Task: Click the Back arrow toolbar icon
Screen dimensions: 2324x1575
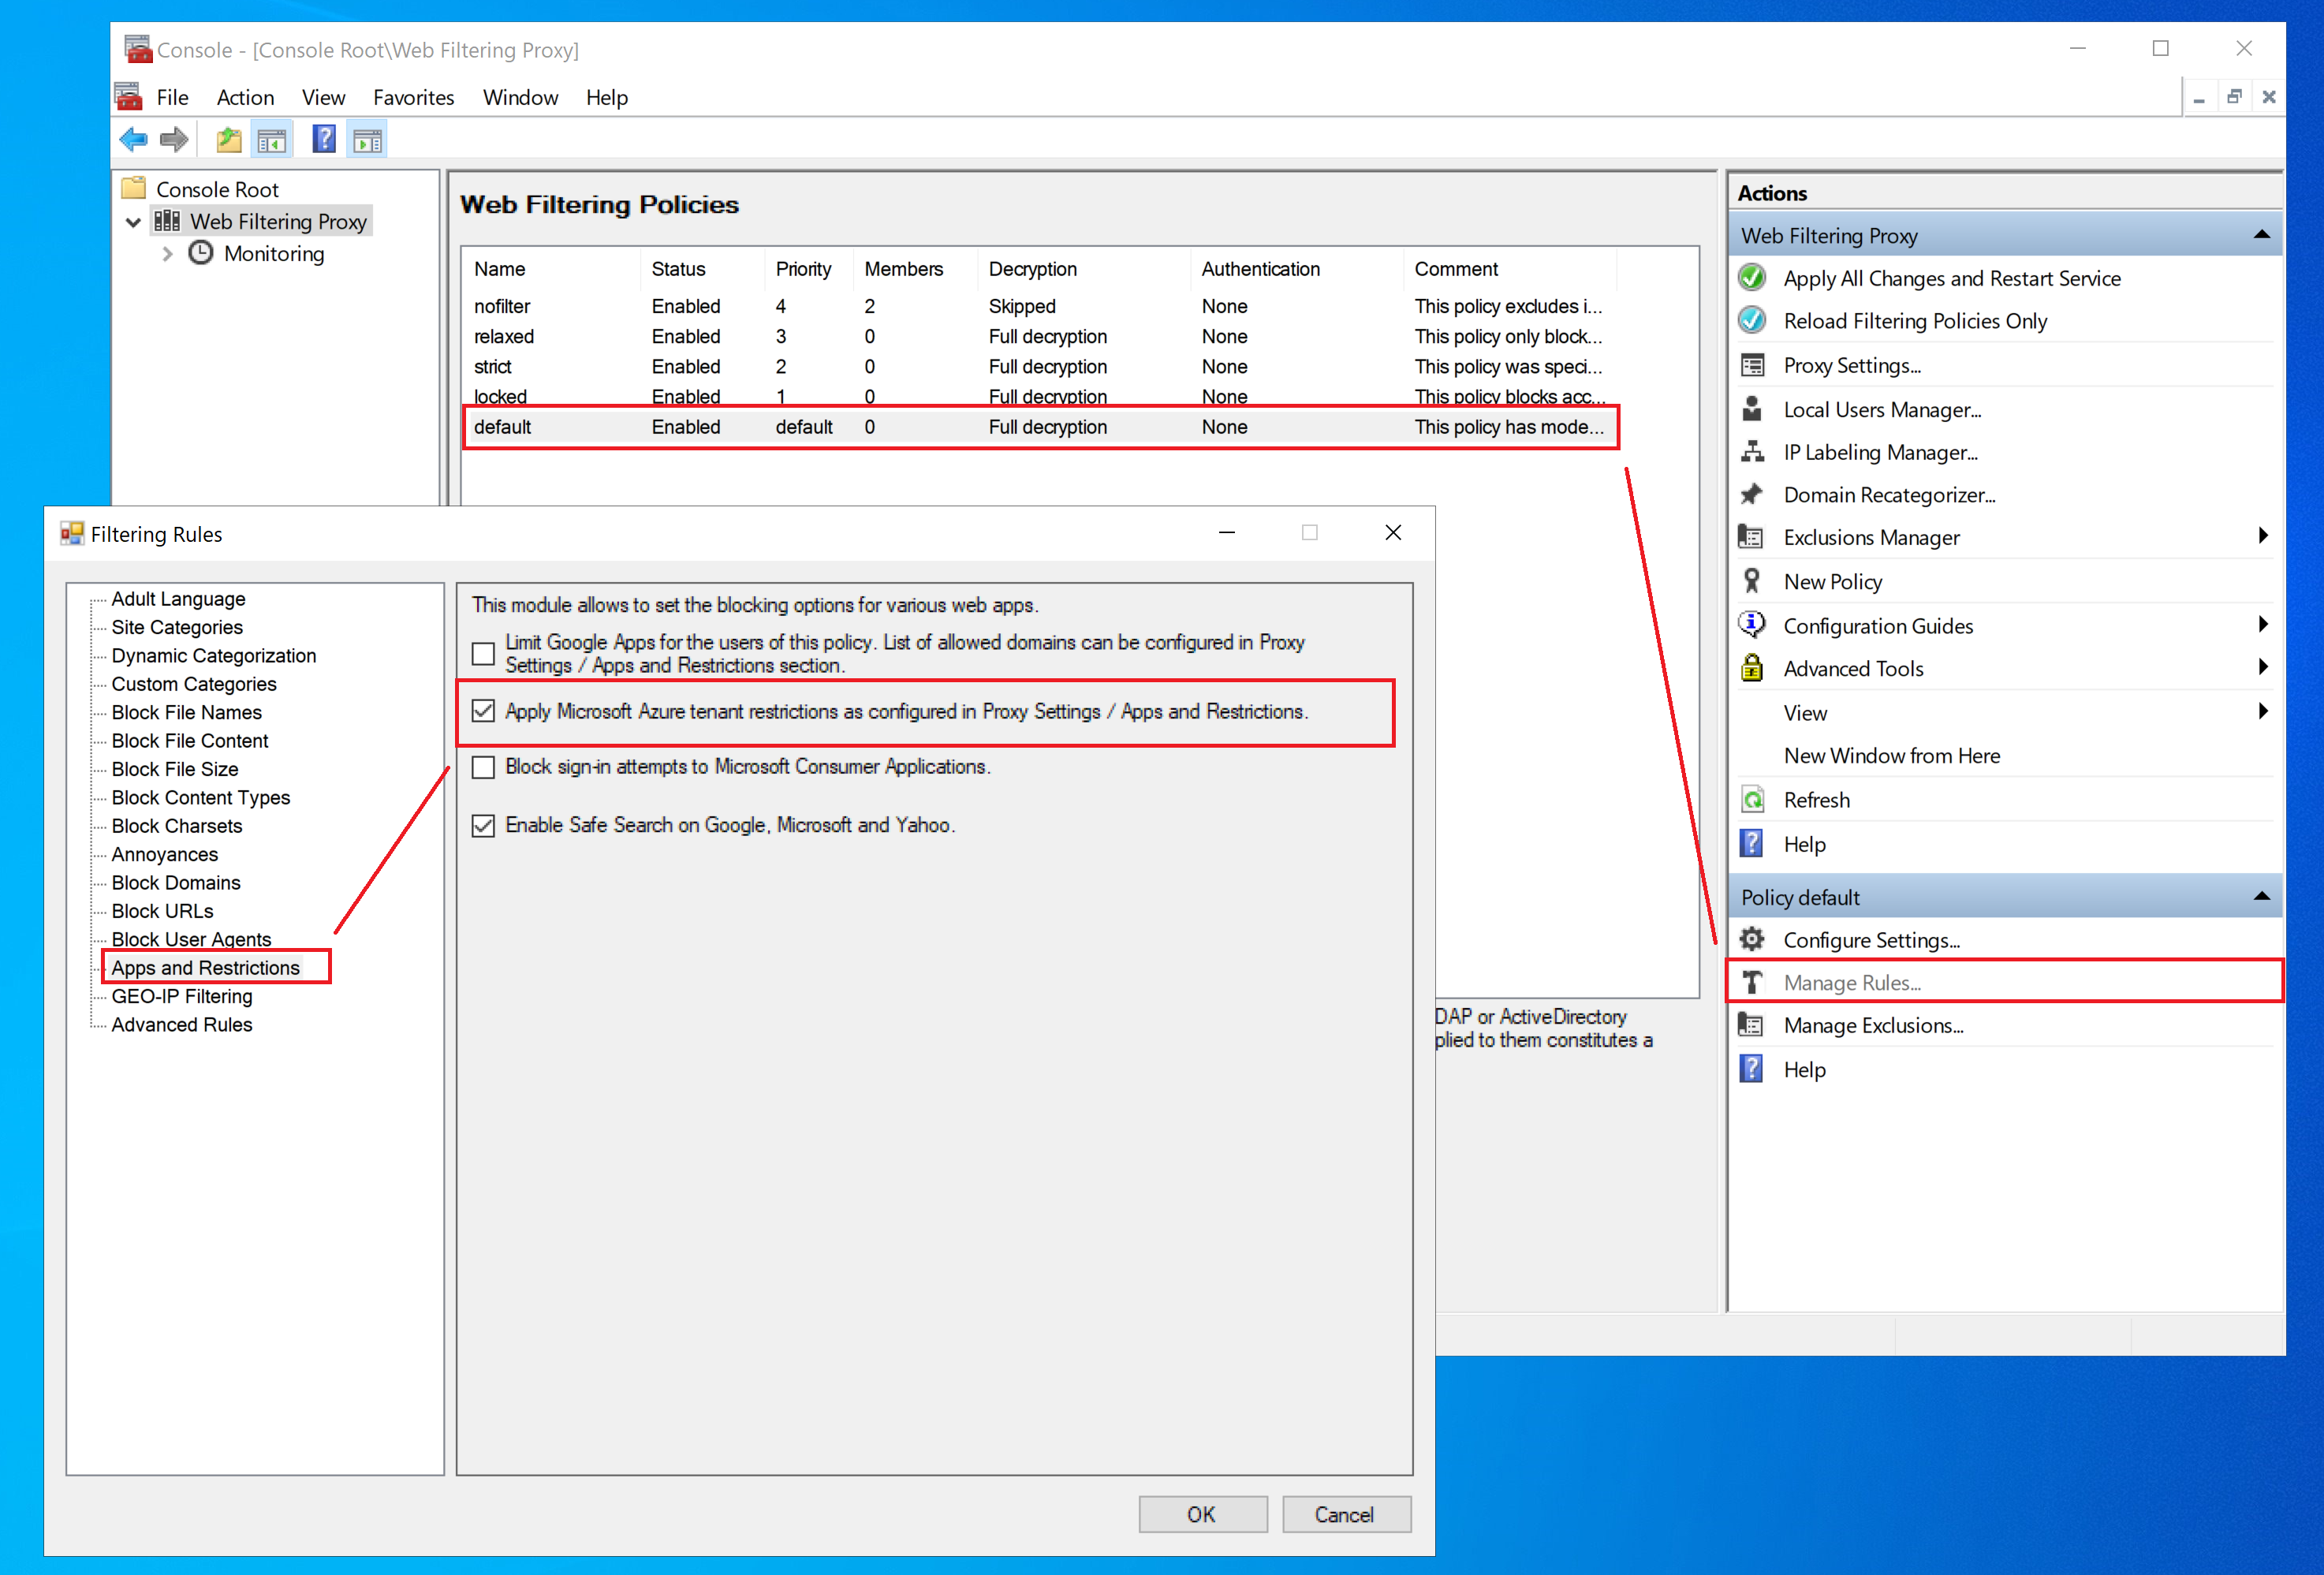Action: (x=133, y=140)
